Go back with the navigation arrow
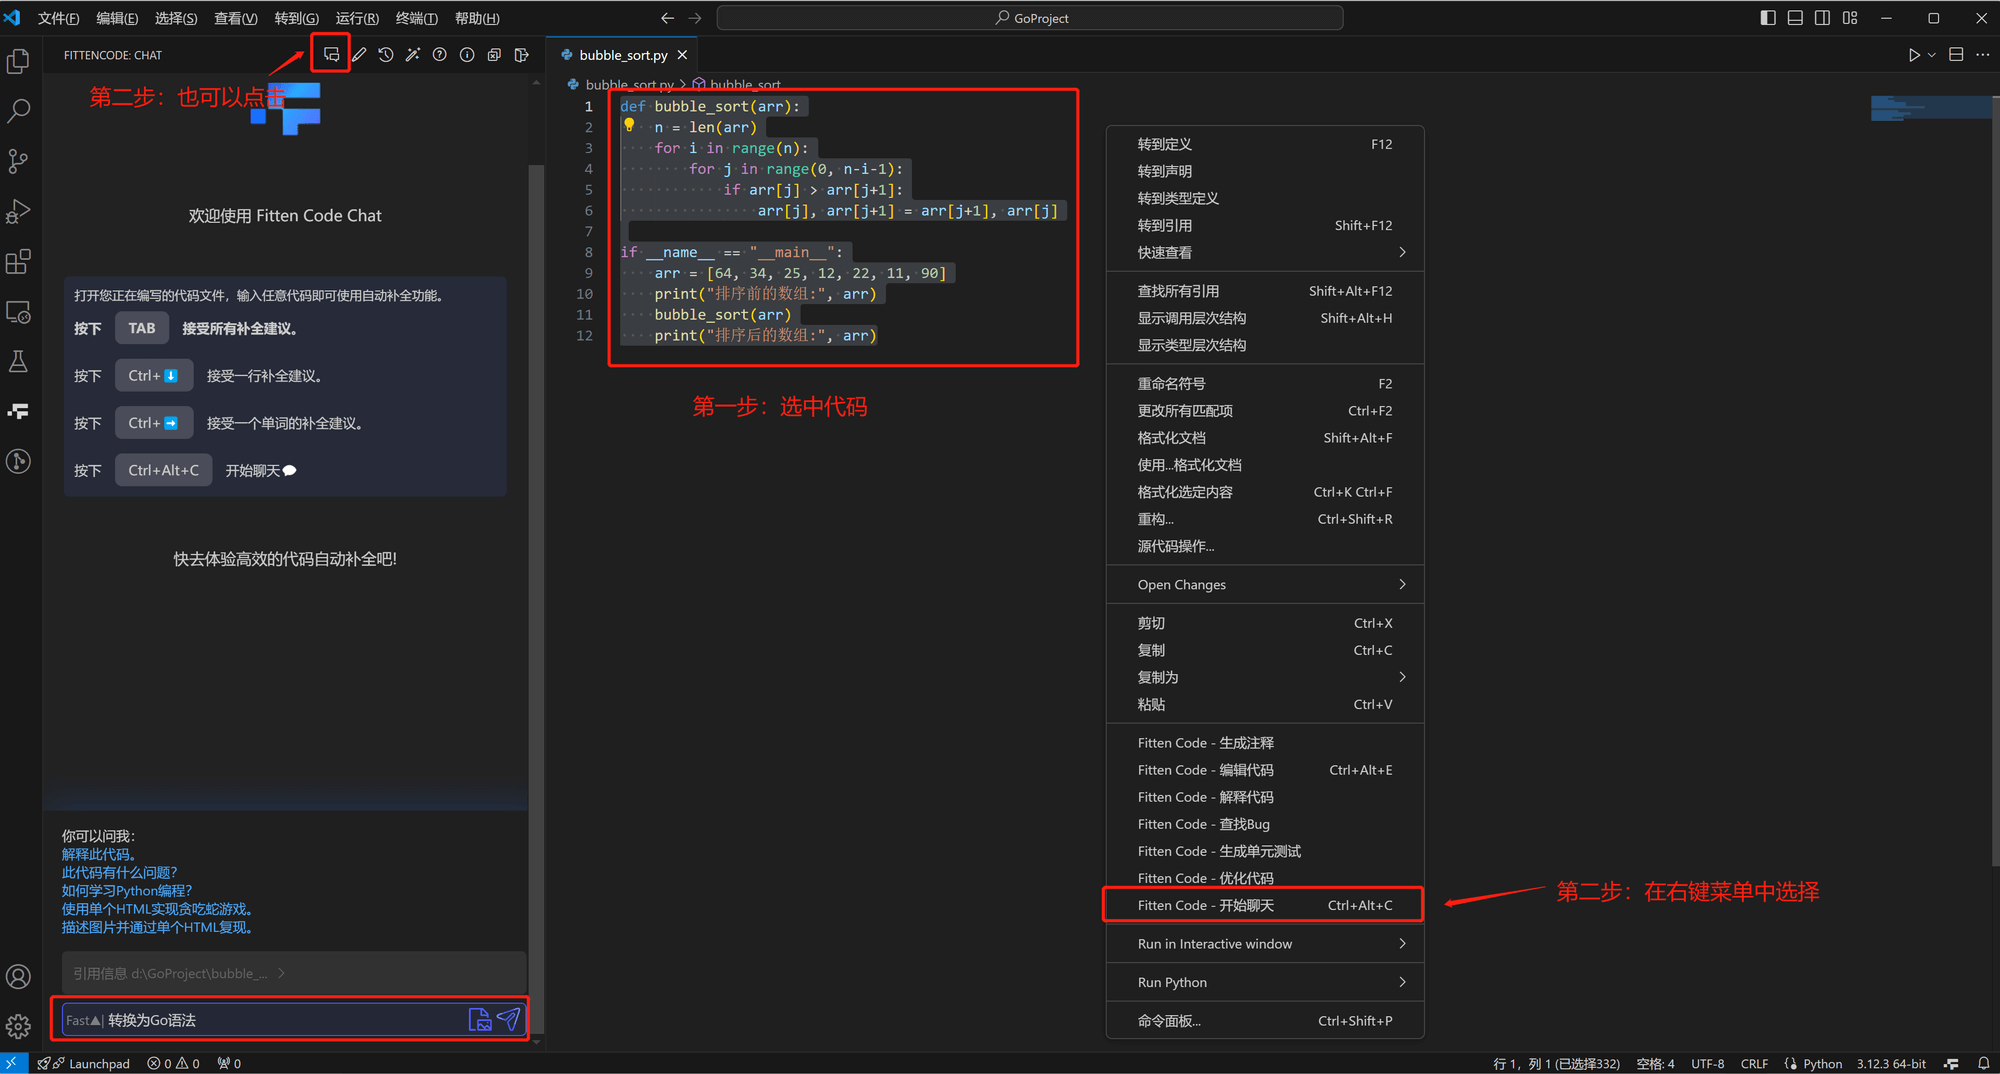The image size is (2000, 1074). tap(667, 18)
